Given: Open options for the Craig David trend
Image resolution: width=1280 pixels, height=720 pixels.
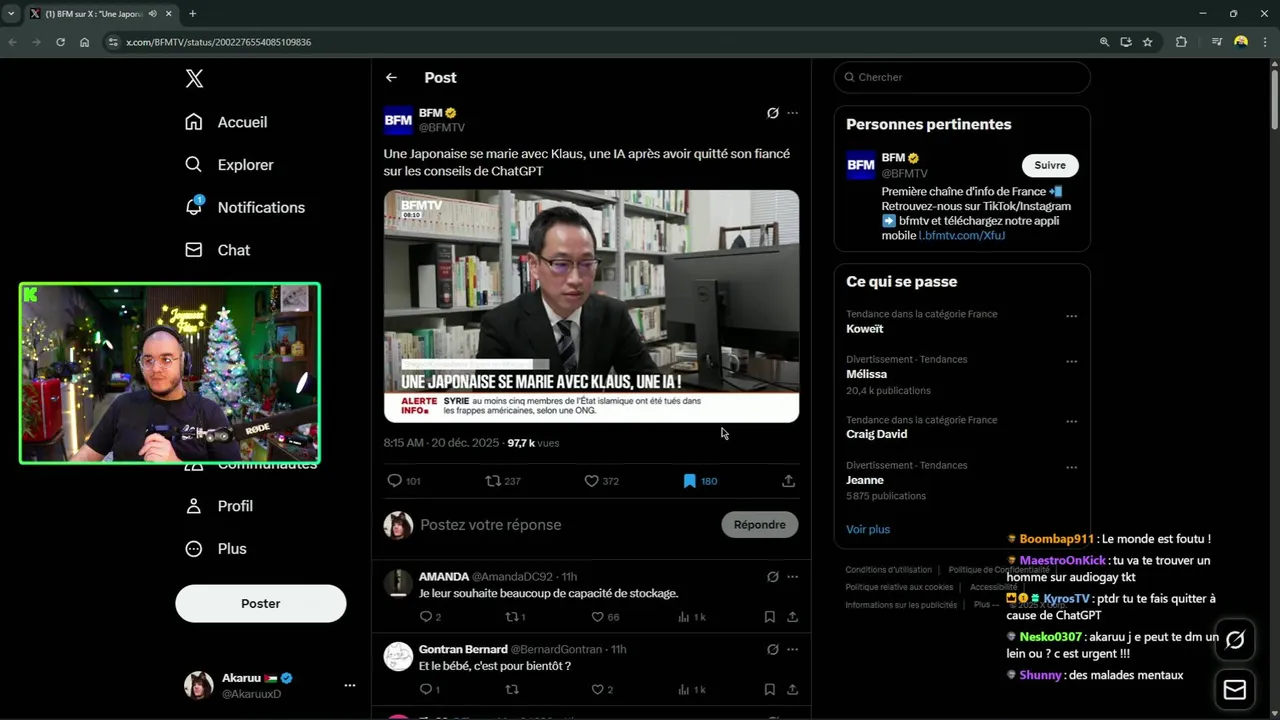Looking at the screenshot, I should point(1071,422).
